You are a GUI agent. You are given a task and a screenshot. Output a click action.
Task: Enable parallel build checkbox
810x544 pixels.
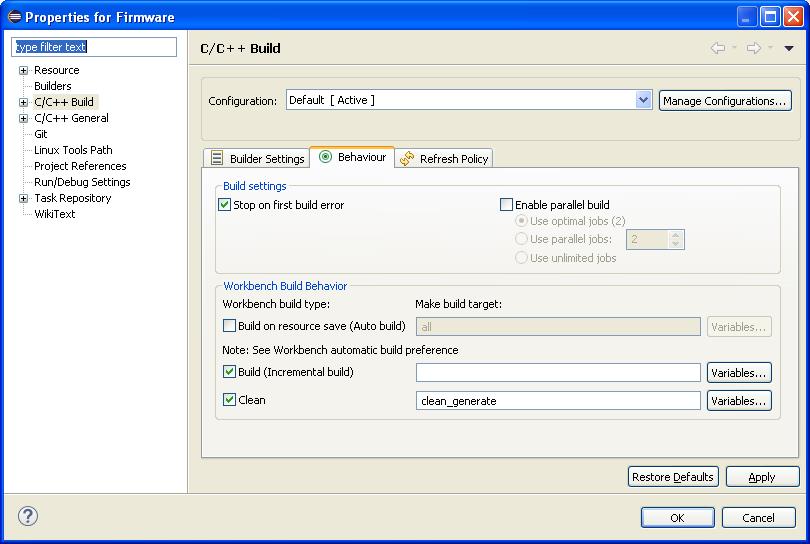pos(506,205)
